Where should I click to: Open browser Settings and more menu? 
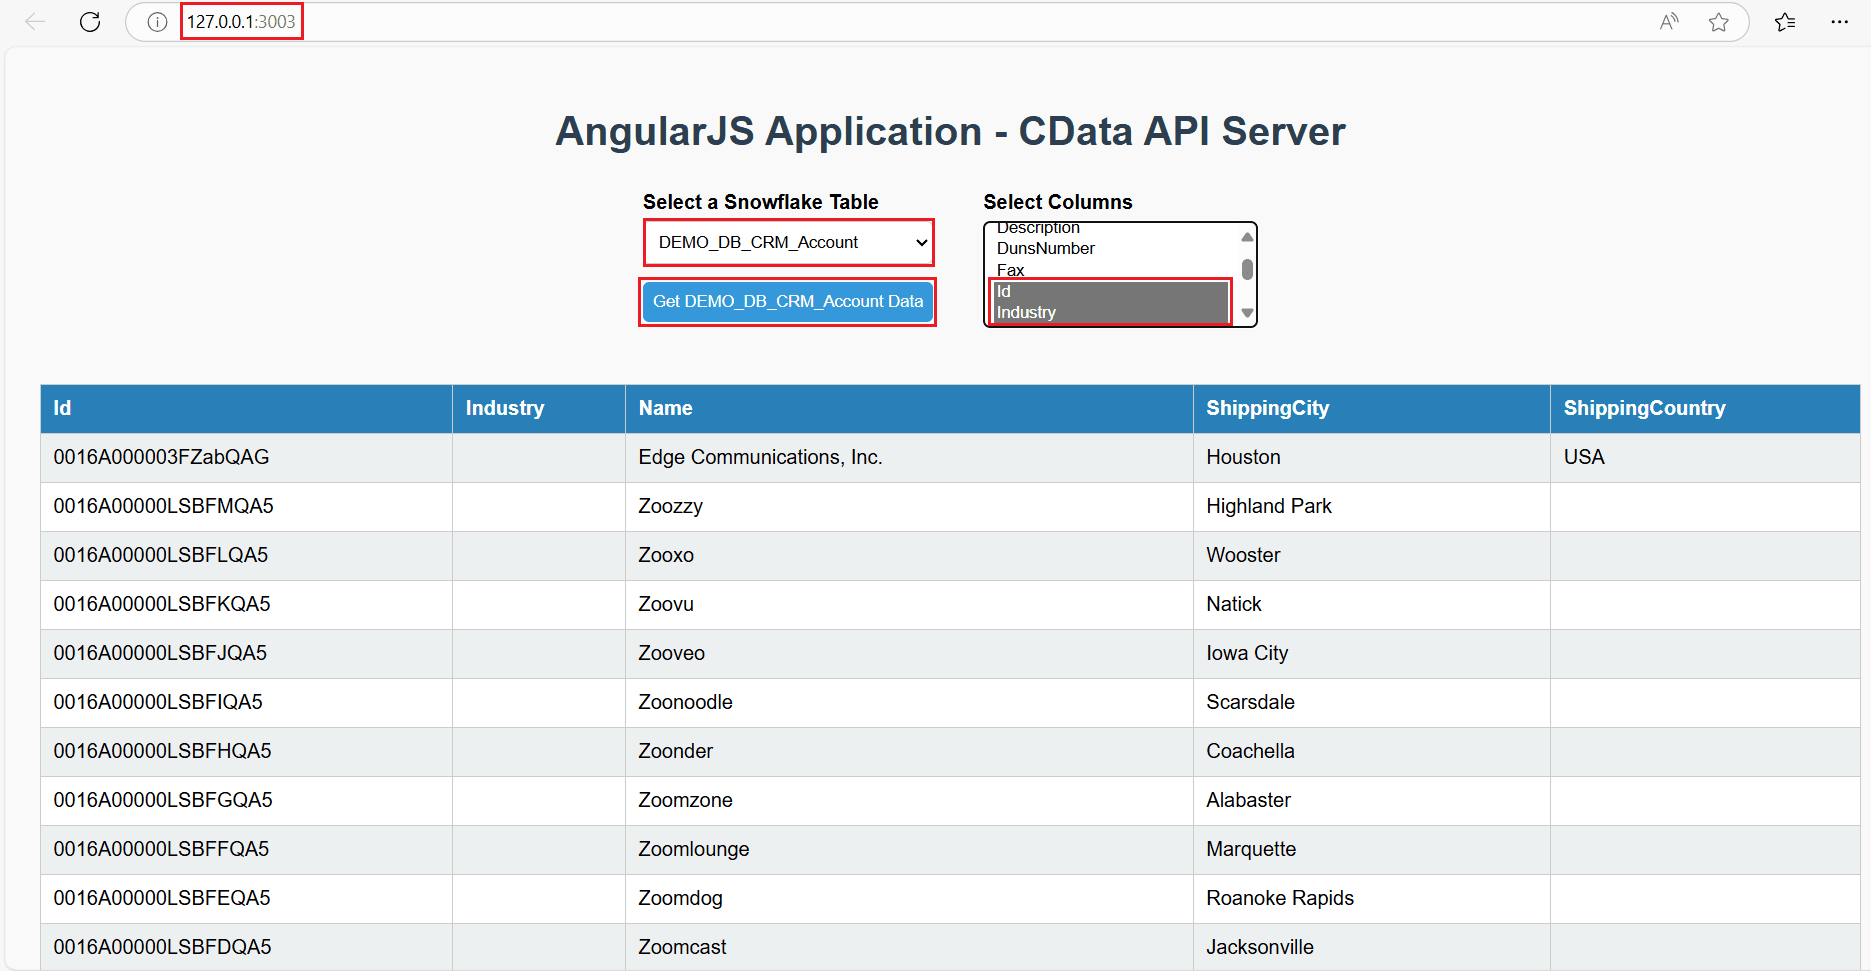1839,22
